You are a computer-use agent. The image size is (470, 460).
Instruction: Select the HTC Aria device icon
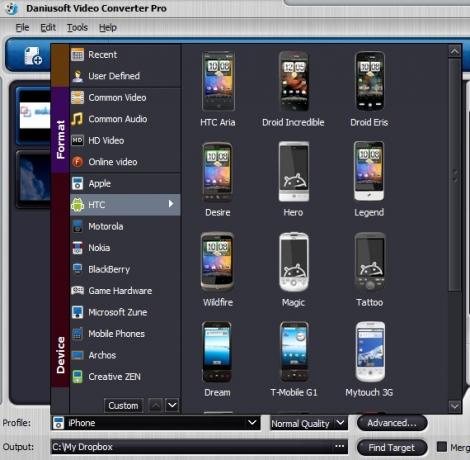coord(218,81)
